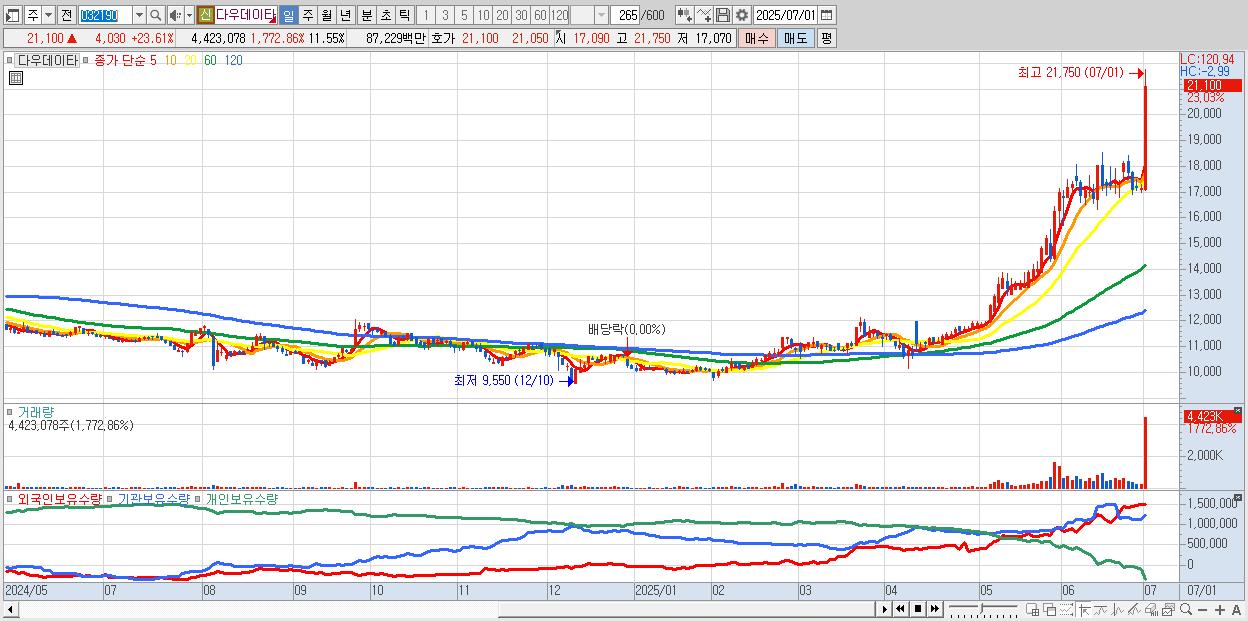Open the calendar date picker icon

[x=826, y=15]
